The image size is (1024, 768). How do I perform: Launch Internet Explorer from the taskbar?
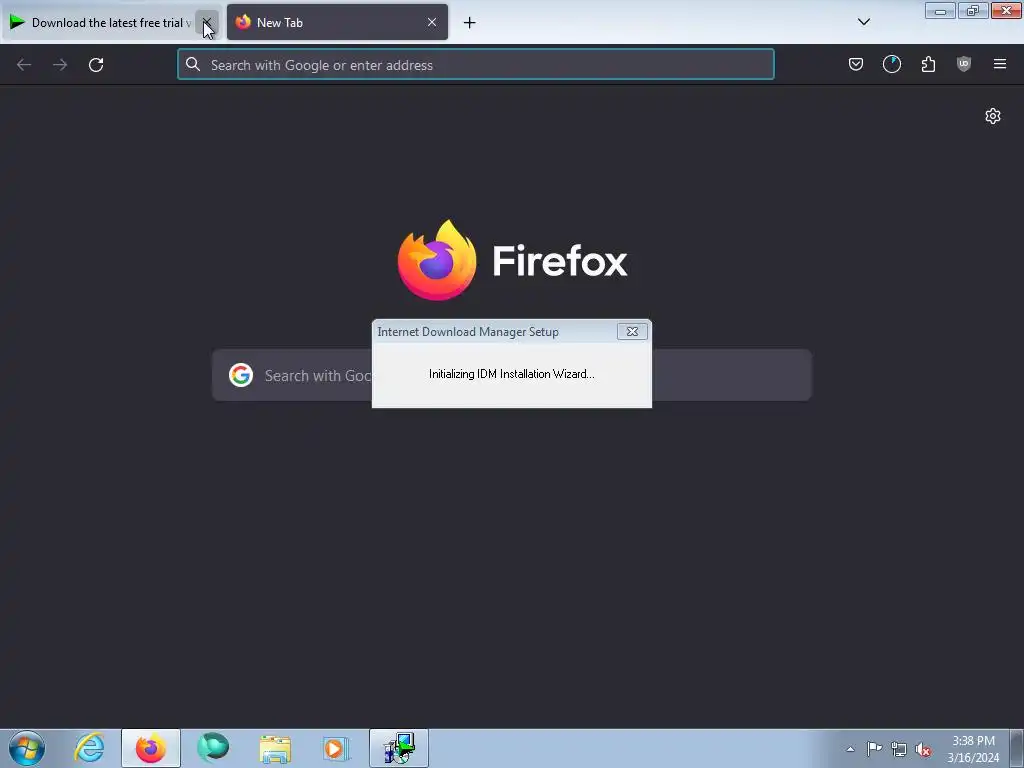click(89, 748)
